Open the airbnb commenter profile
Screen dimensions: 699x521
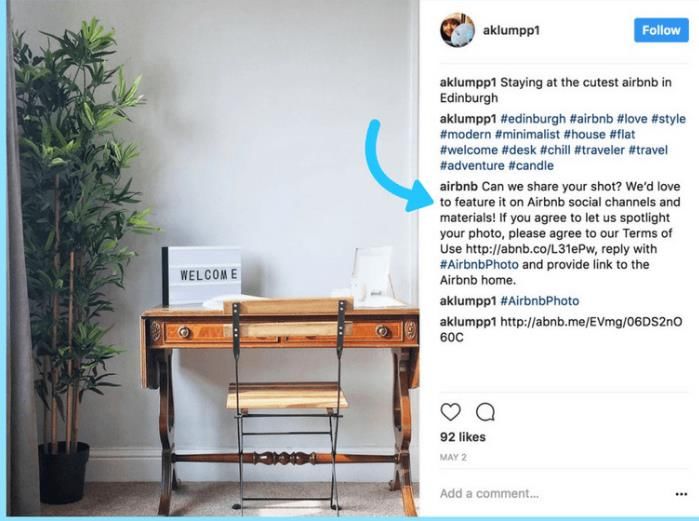[459, 187]
